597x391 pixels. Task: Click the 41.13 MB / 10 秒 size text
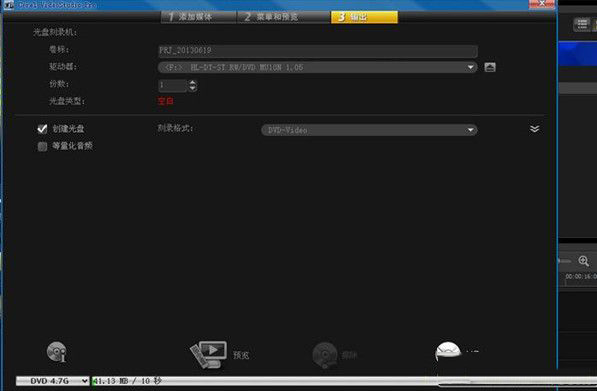(x=127, y=381)
